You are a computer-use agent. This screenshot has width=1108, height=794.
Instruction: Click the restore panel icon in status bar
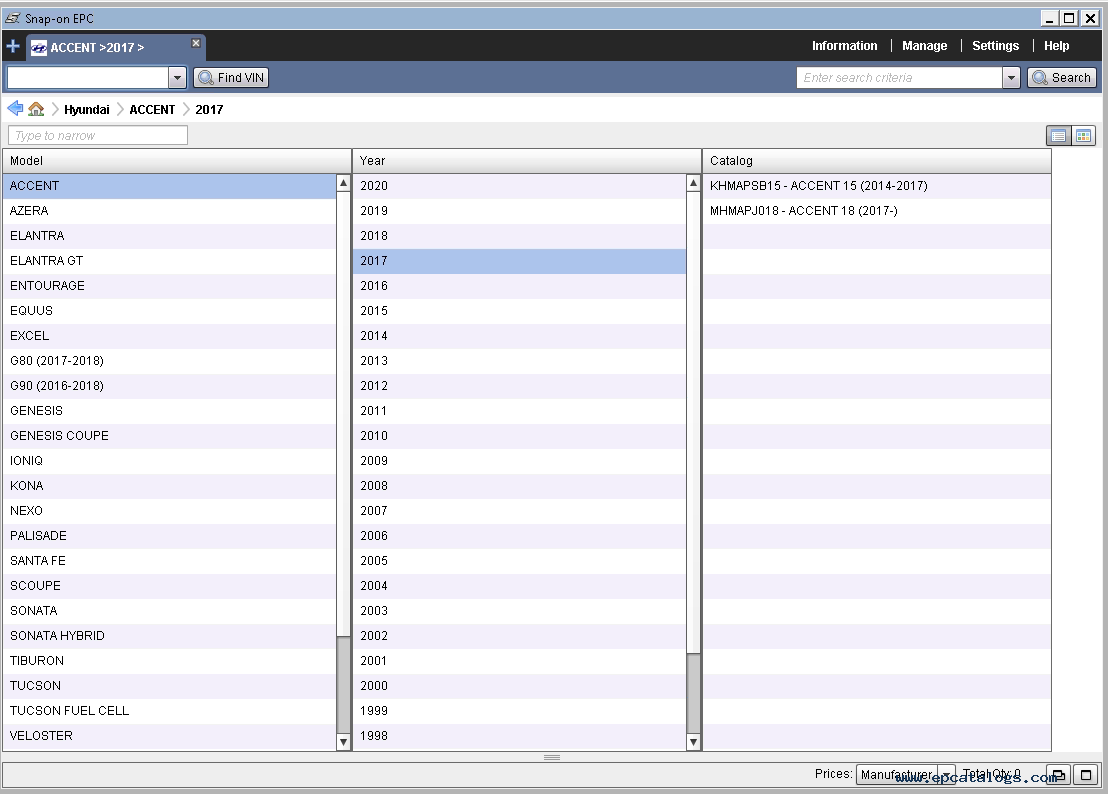tap(1058, 775)
